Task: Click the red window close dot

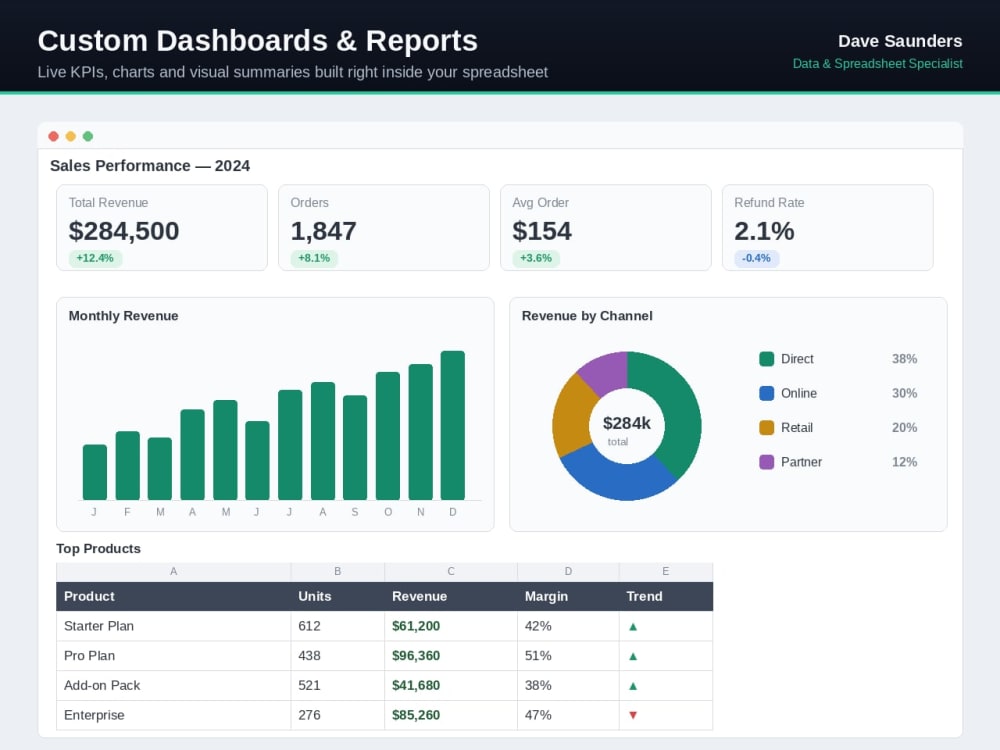Action: [54, 136]
